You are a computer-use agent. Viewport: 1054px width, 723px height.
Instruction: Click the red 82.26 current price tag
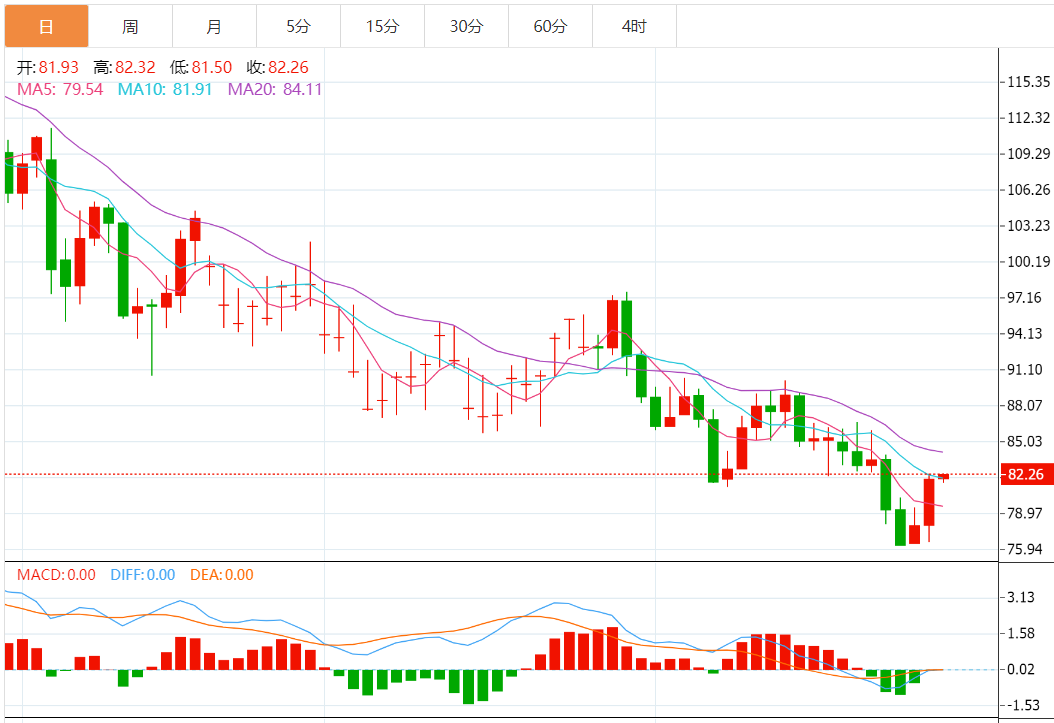(x=1026, y=474)
